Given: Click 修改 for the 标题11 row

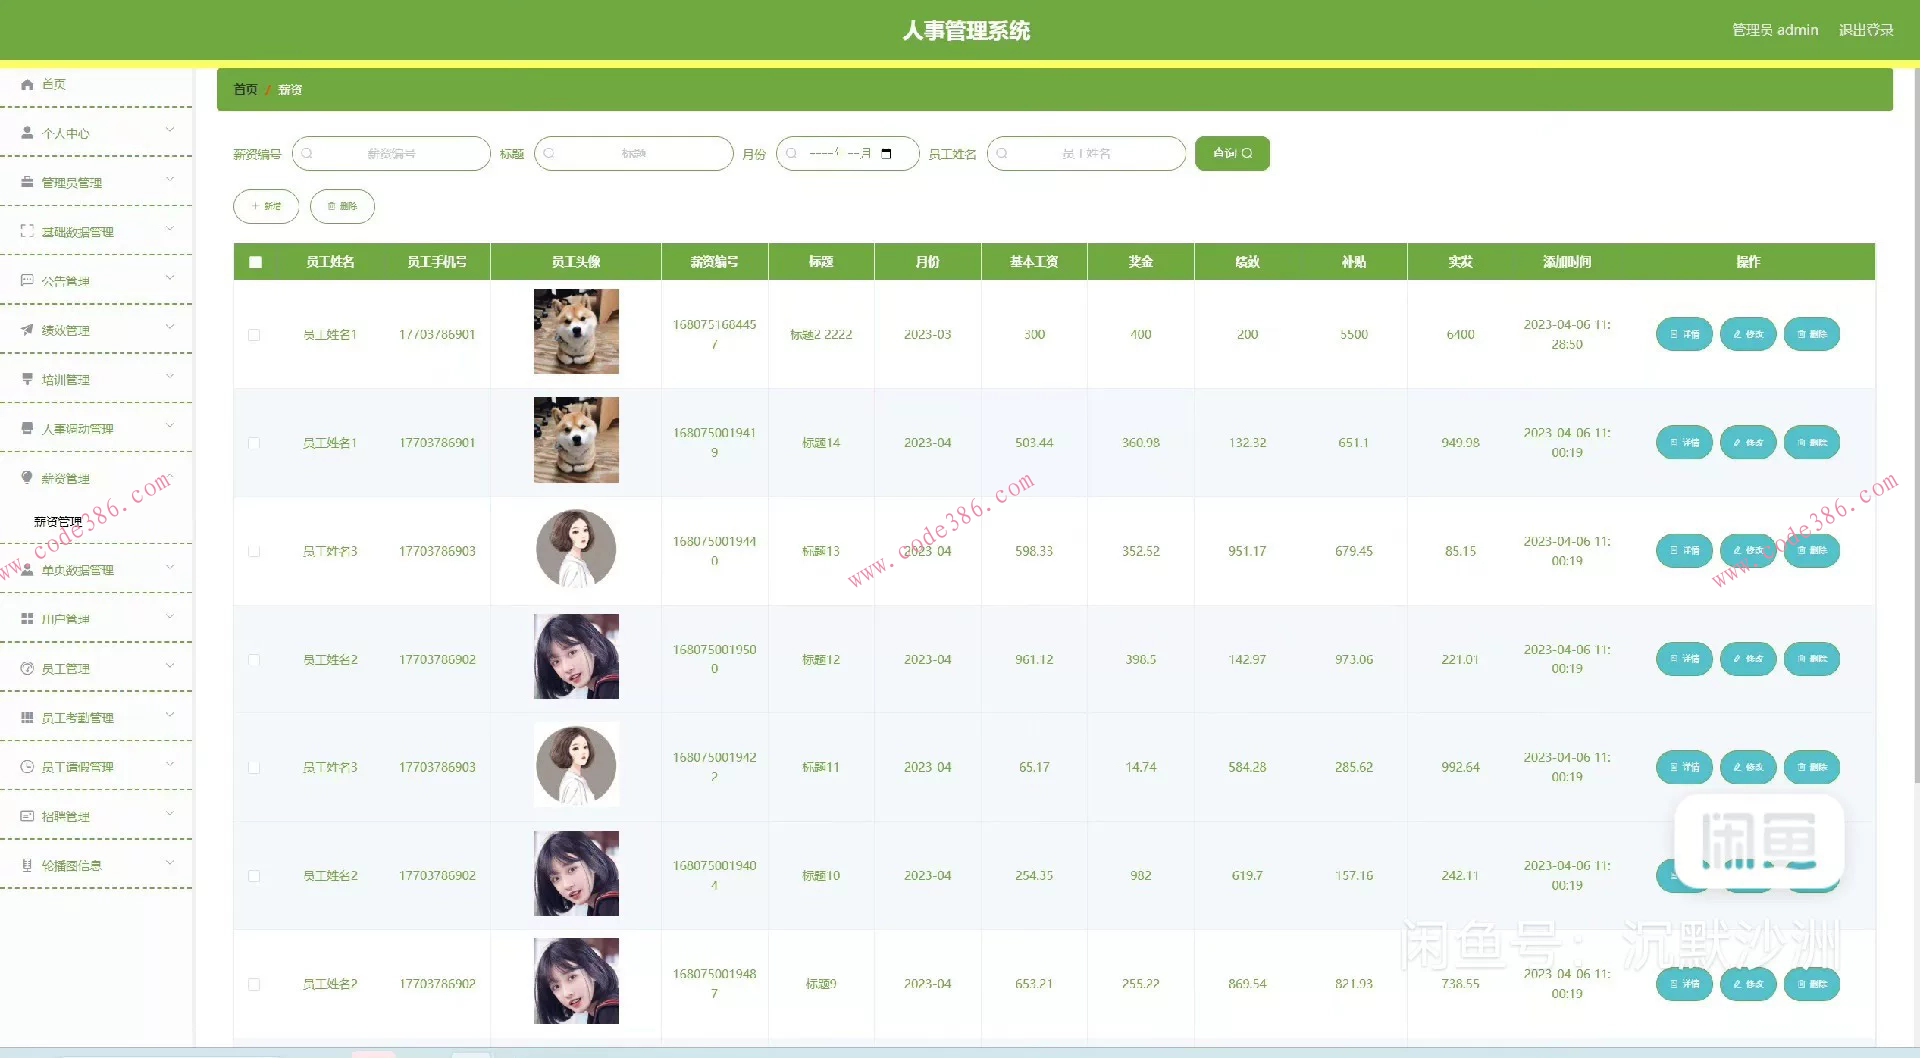Looking at the screenshot, I should 1748,767.
